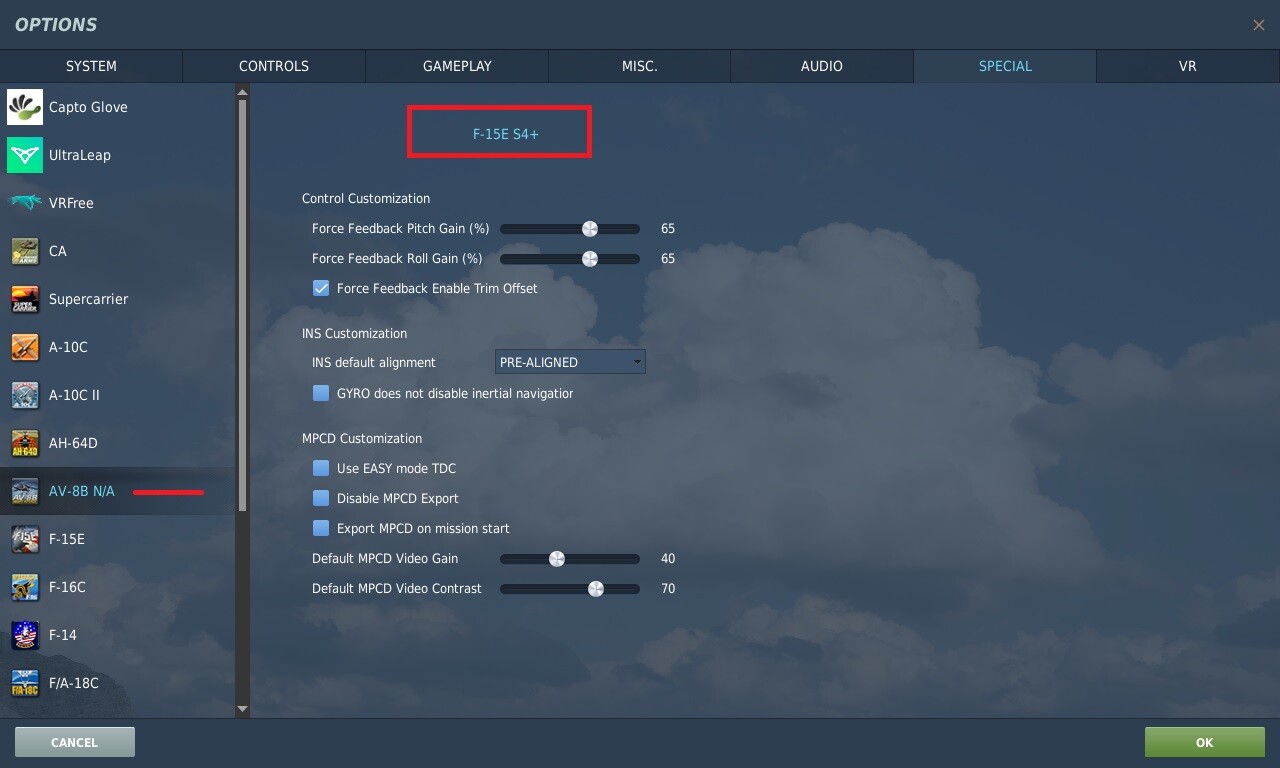Open the VR tab
The image size is (1280, 768).
[1188, 66]
